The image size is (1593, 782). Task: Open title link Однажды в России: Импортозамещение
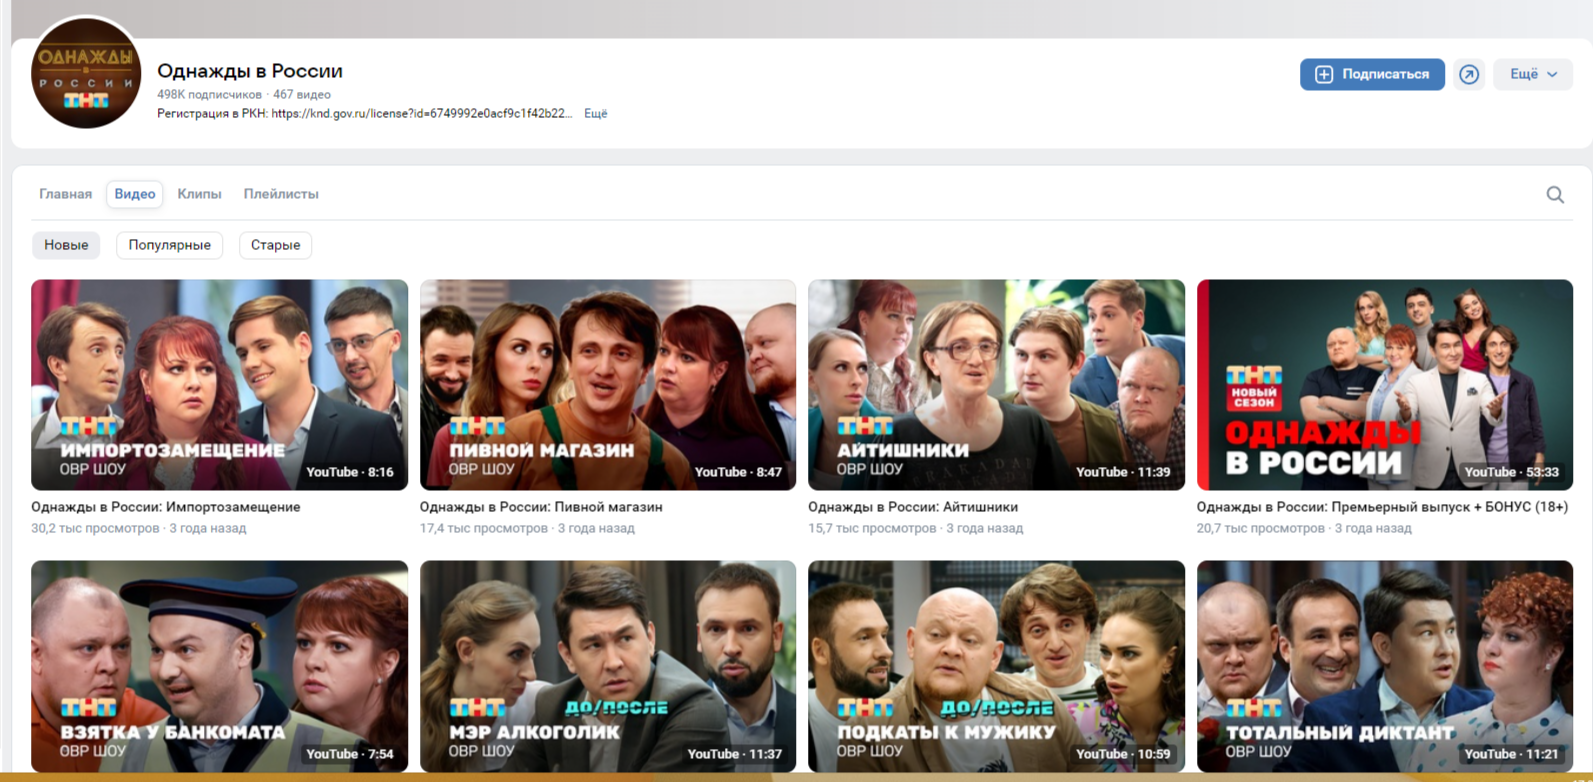(x=166, y=507)
